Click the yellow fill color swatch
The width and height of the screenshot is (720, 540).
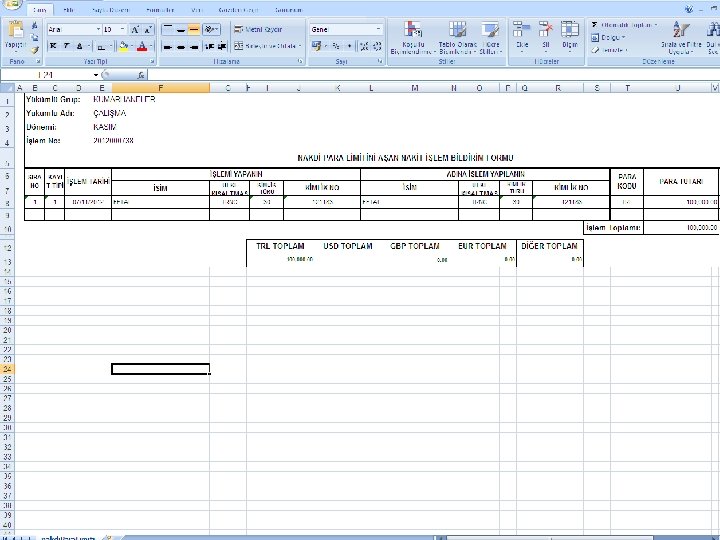(123, 46)
